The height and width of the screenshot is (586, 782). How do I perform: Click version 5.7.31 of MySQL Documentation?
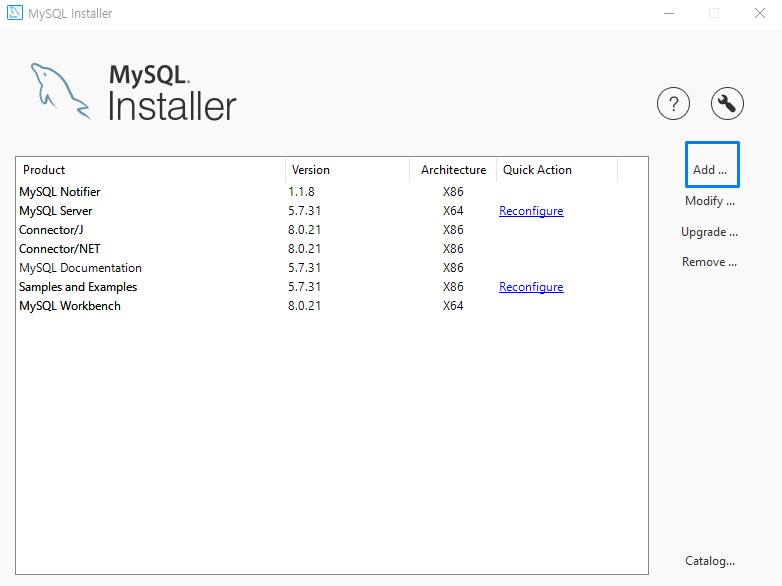[x=304, y=268]
